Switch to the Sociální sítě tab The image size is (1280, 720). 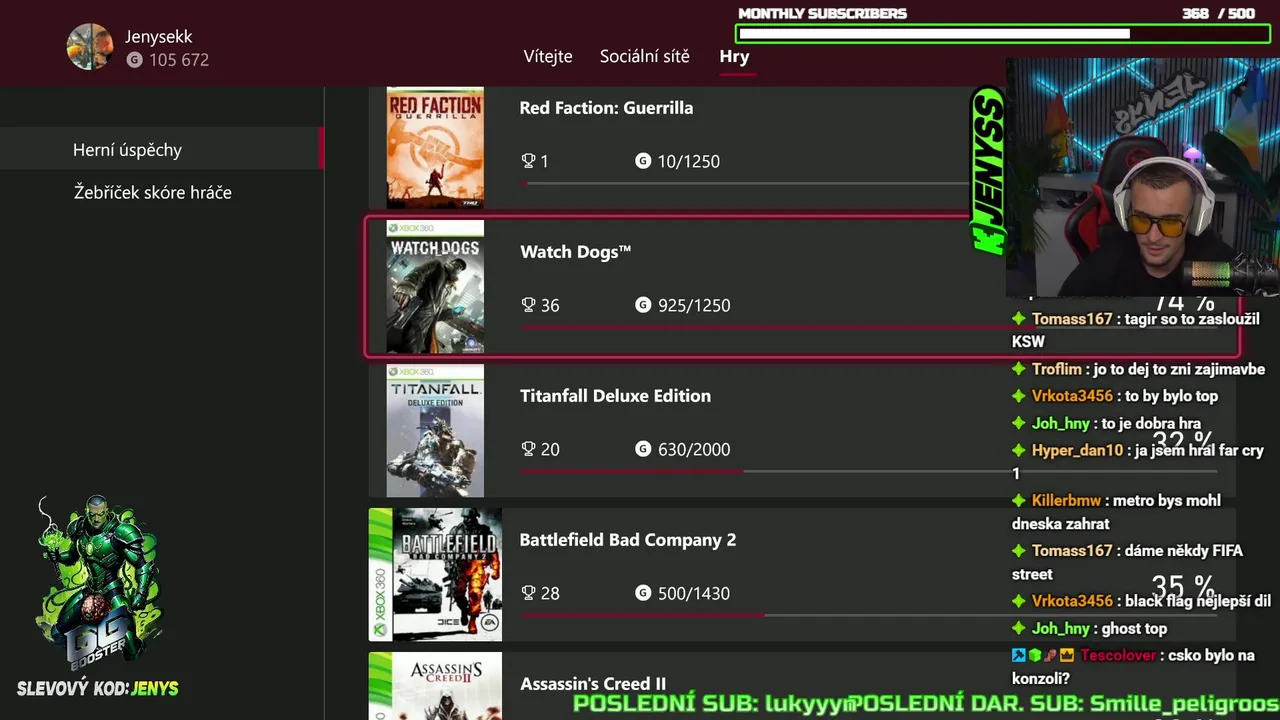click(645, 56)
